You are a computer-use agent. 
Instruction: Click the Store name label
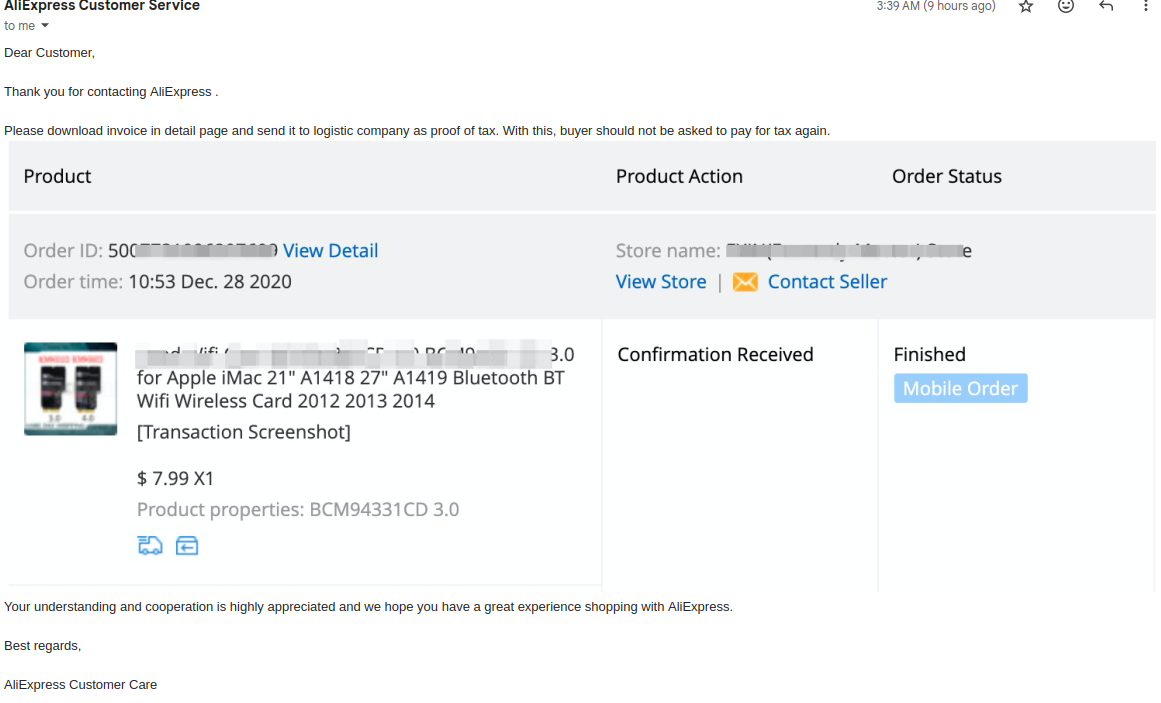click(668, 250)
